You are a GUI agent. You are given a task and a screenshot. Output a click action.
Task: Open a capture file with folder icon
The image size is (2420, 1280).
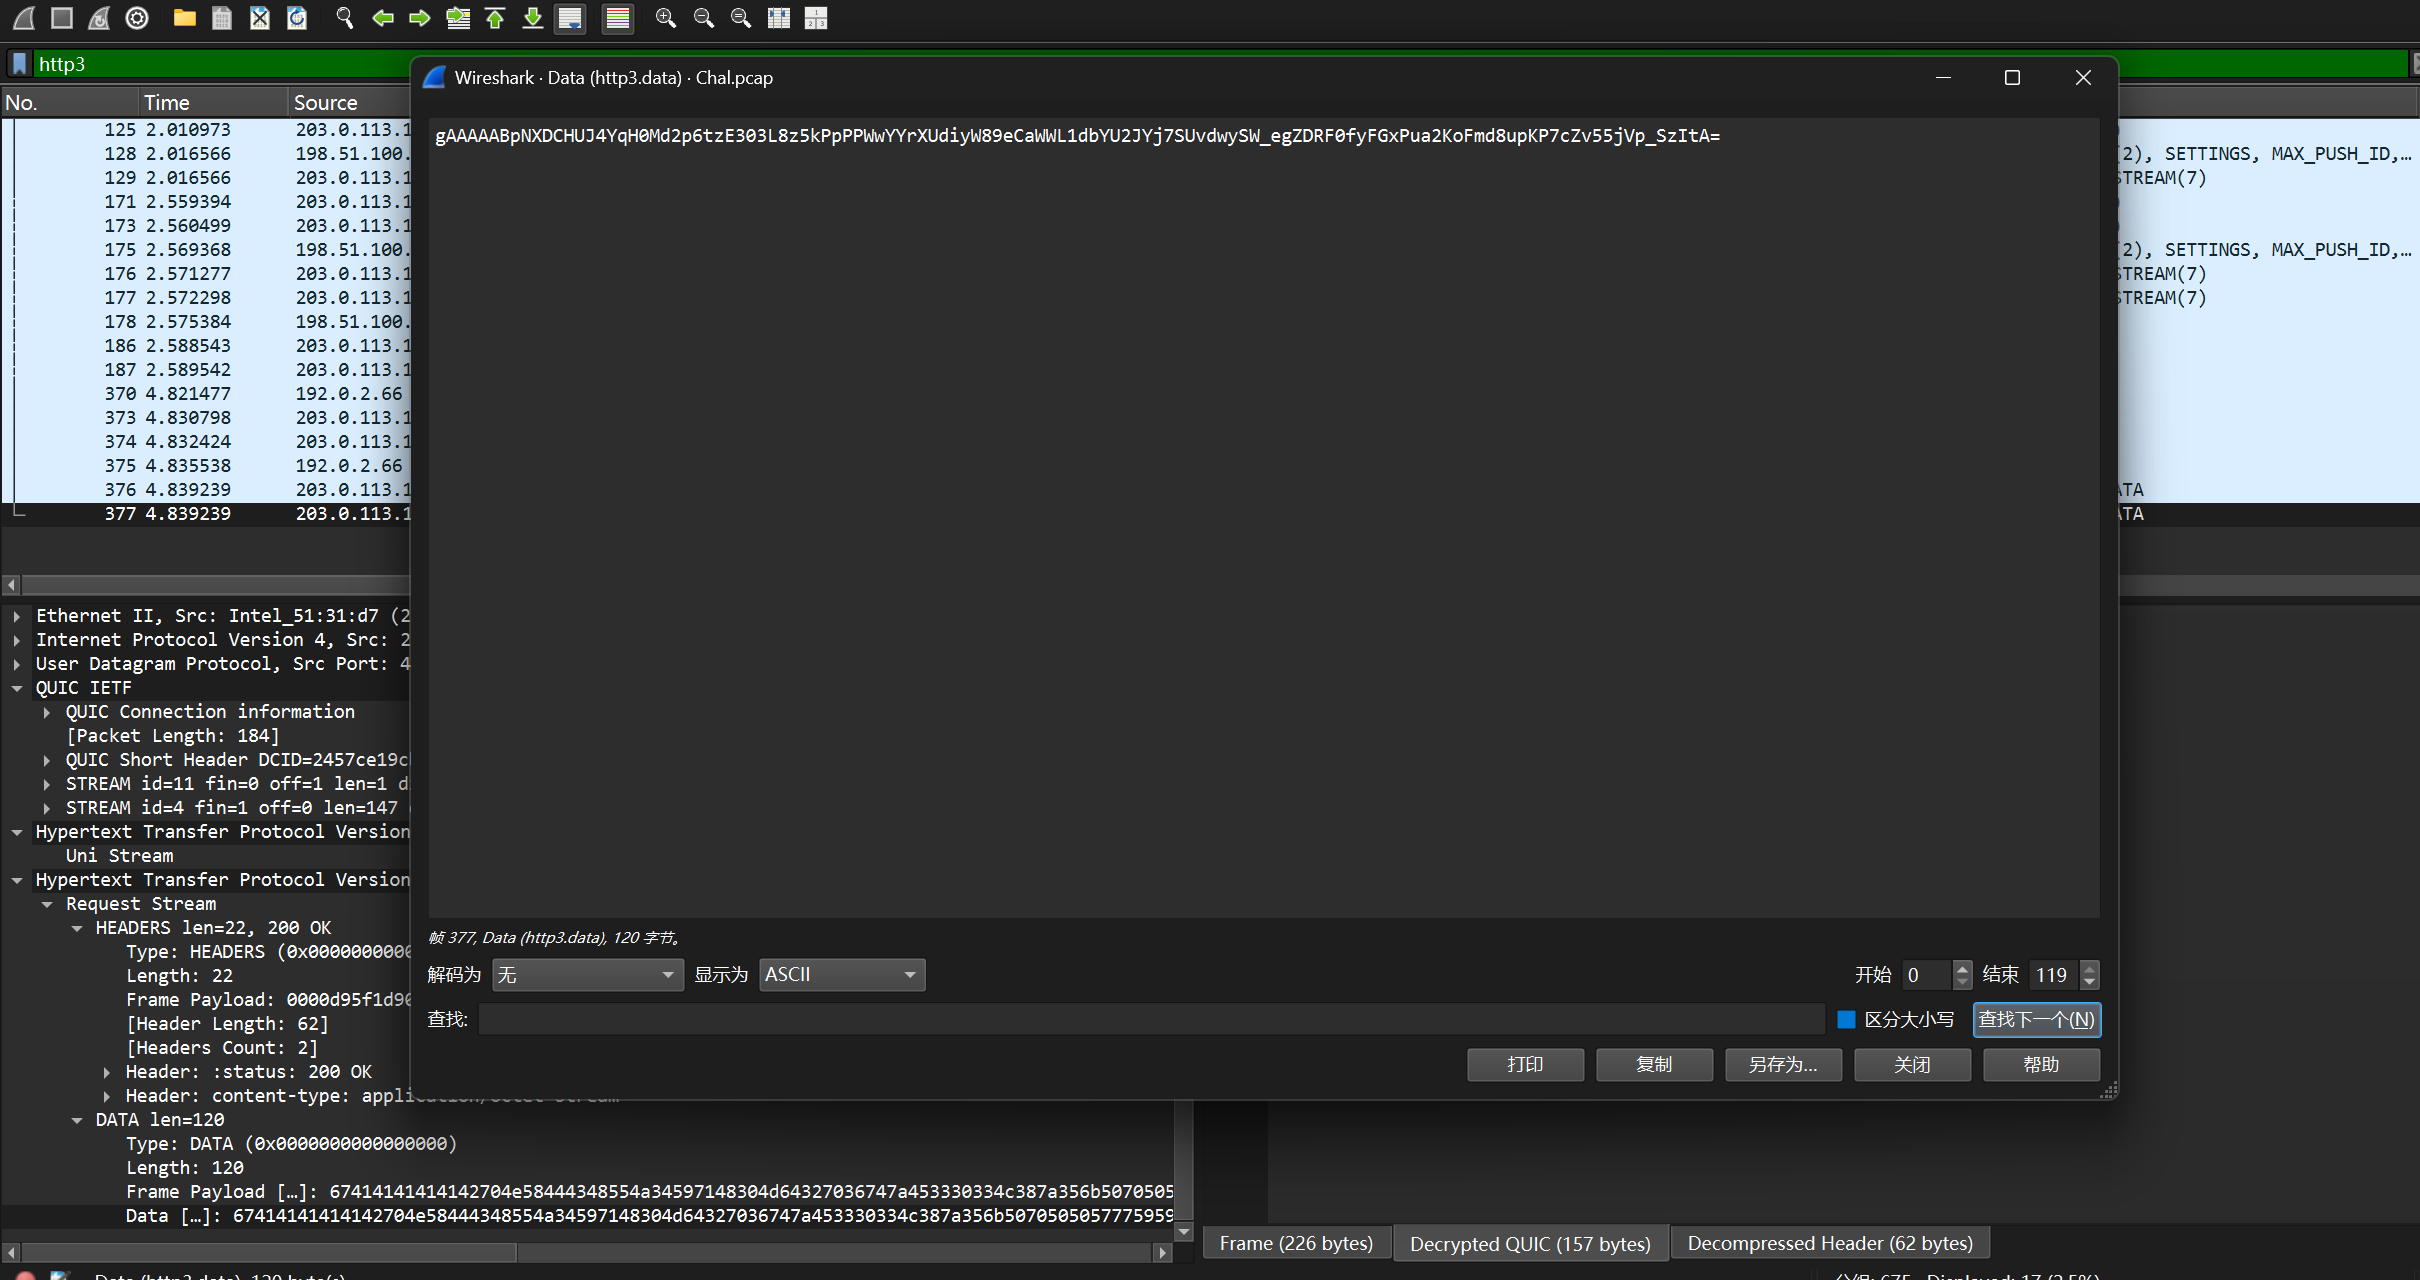coord(184,18)
